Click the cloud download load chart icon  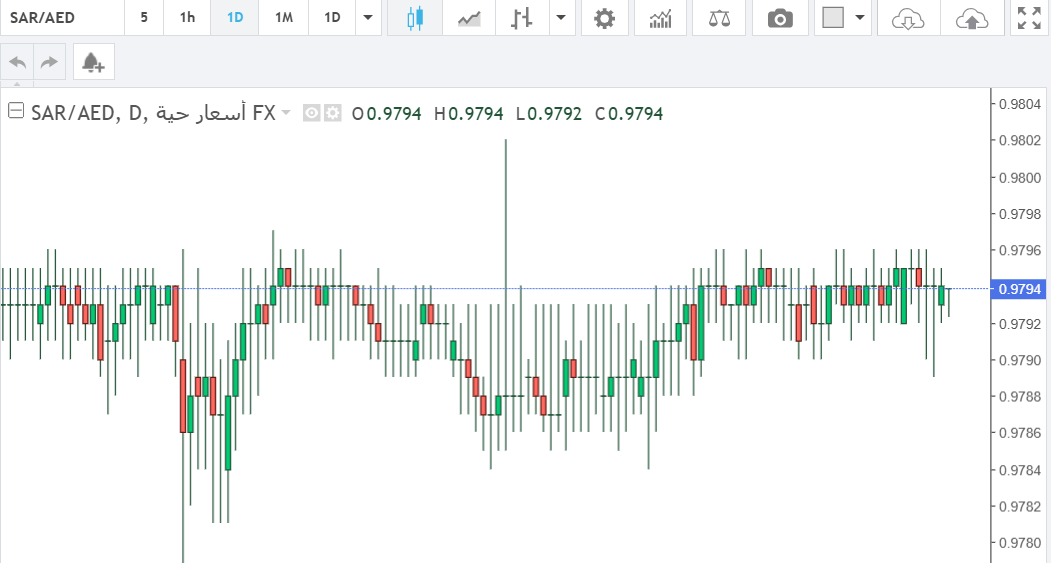click(908, 18)
